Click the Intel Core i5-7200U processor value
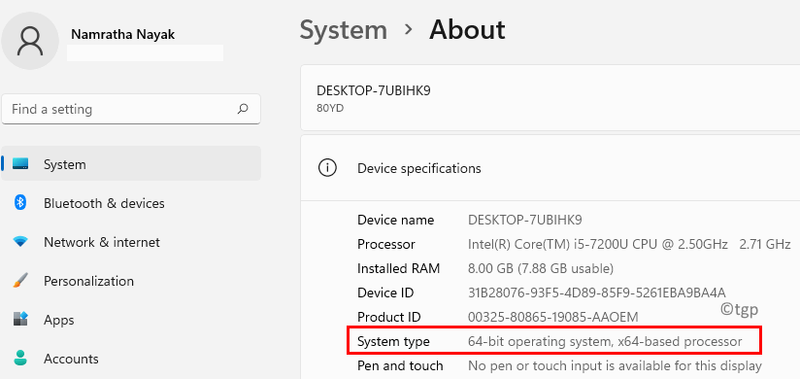The width and height of the screenshot is (800, 379). tap(629, 244)
